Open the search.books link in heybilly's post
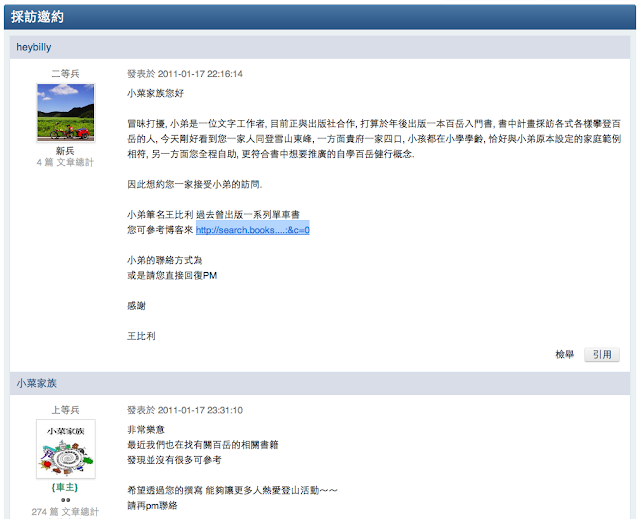The height and width of the screenshot is (519, 640). point(253,230)
